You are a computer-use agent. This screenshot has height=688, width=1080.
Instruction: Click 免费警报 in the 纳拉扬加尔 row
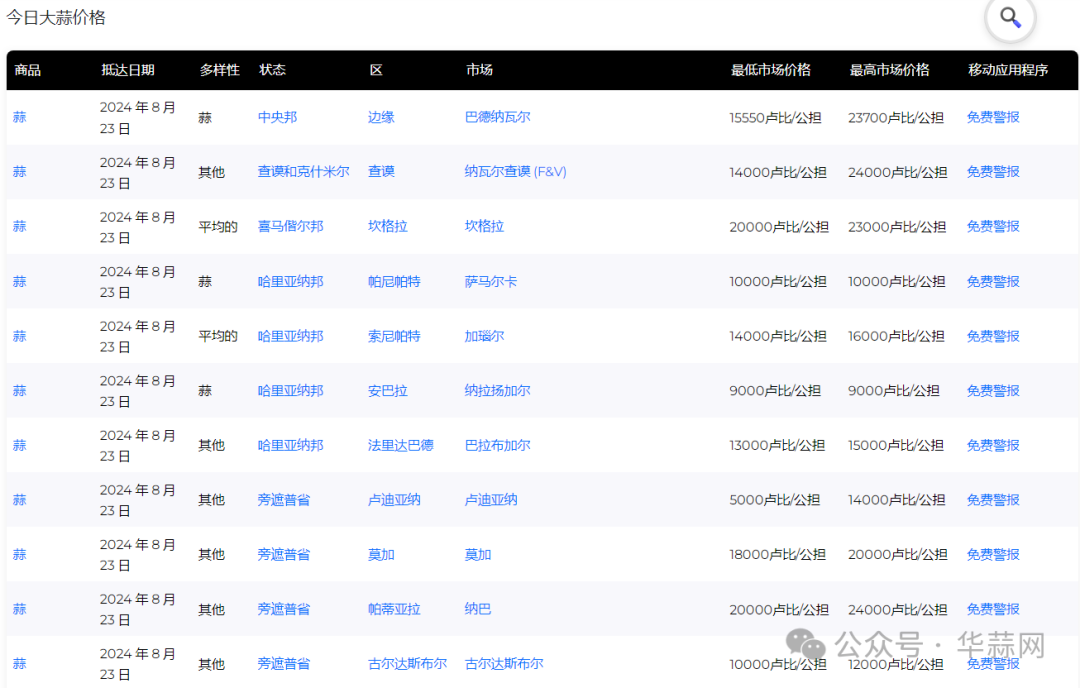point(993,390)
